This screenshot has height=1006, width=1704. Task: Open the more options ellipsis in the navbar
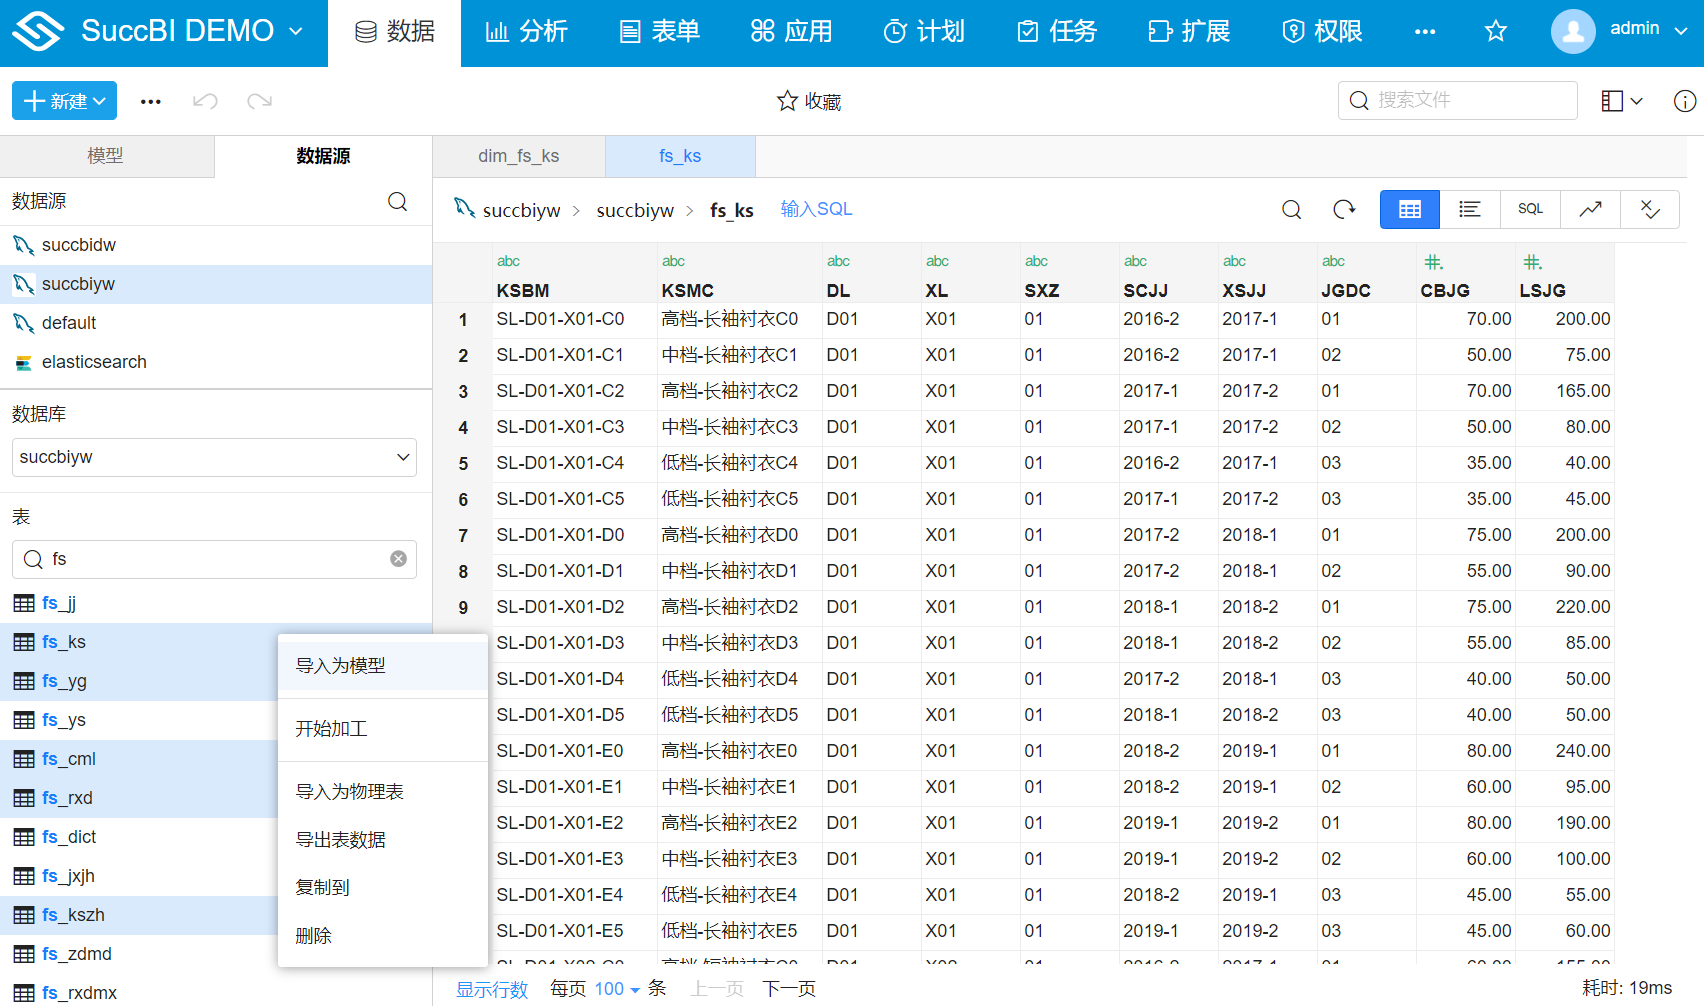[x=1425, y=31]
